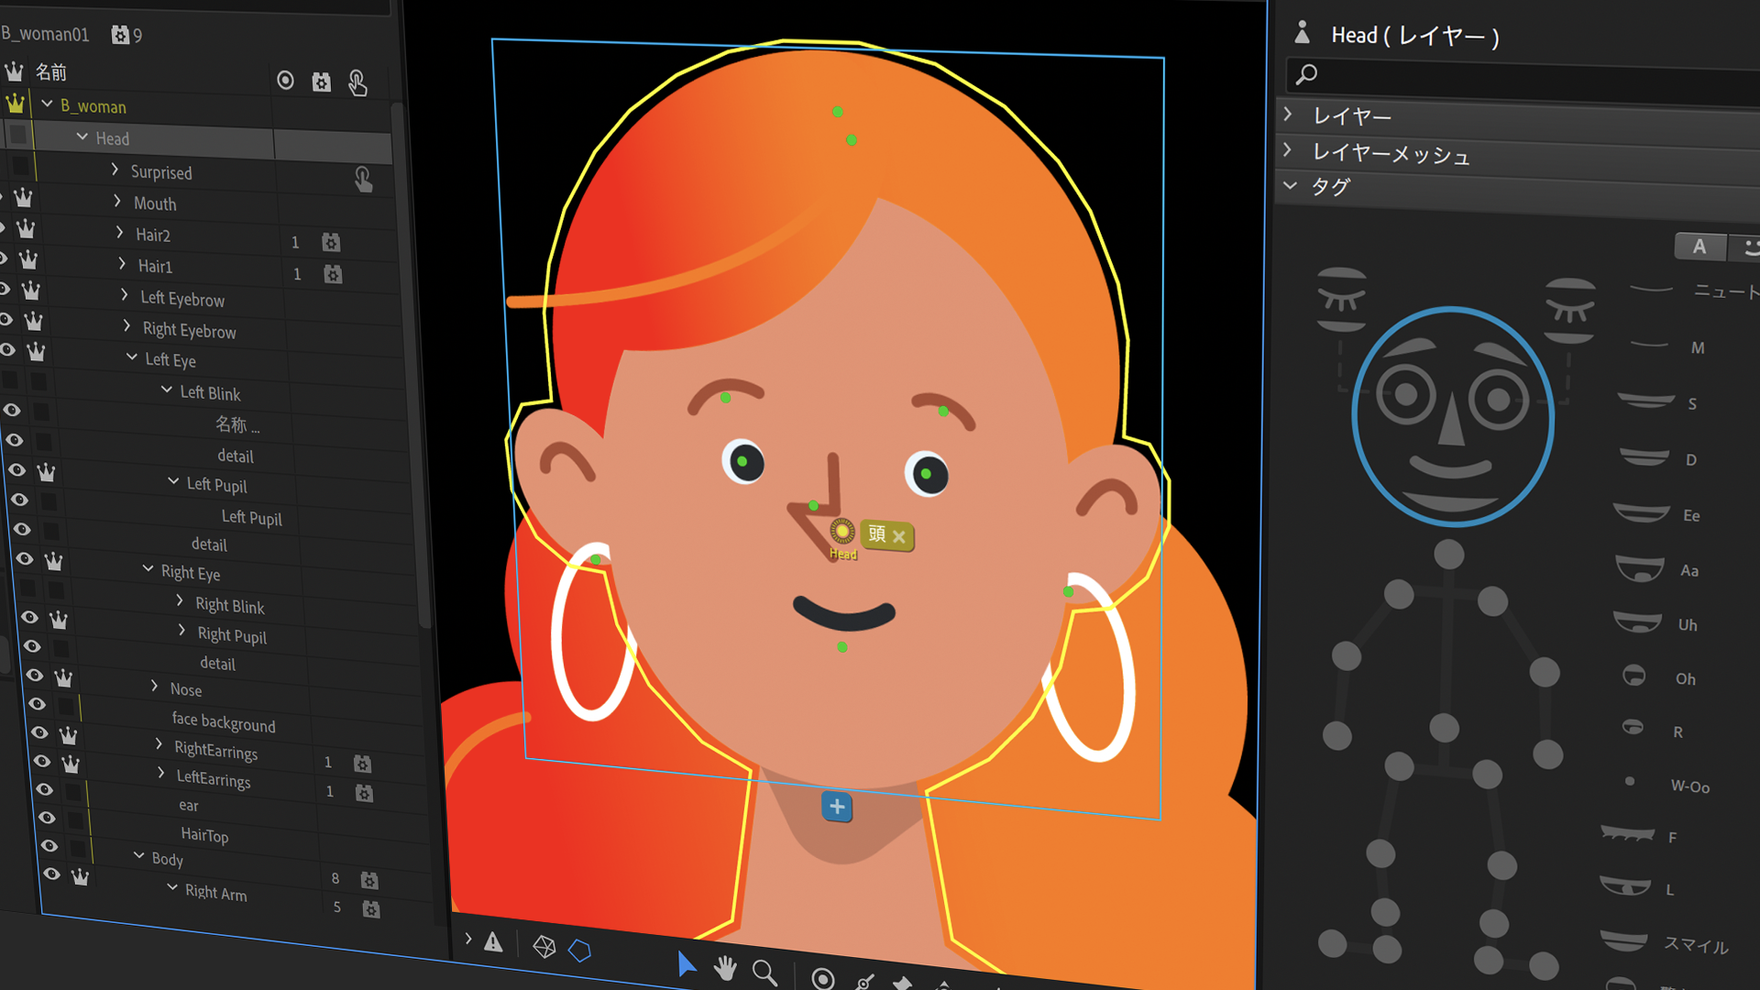The width and height of the screenshot is (1760, 990).
Task: Apply the M viseme tag
Action: coord(1669,347)
